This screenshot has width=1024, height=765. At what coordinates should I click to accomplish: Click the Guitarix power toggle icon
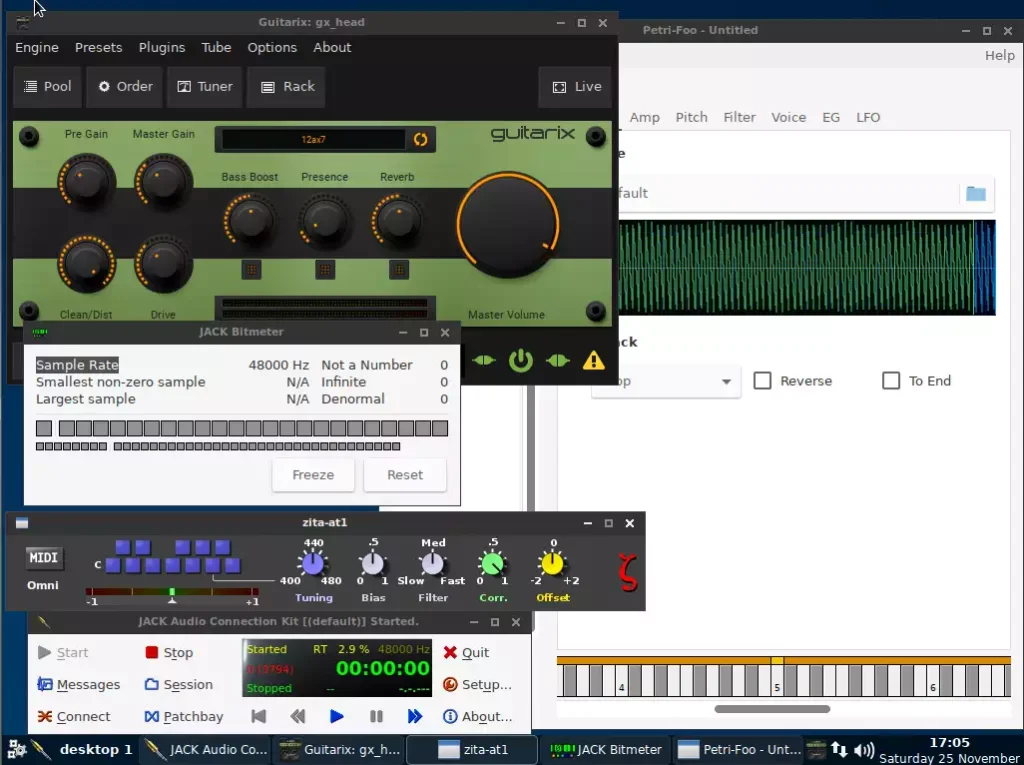(520, 360)
